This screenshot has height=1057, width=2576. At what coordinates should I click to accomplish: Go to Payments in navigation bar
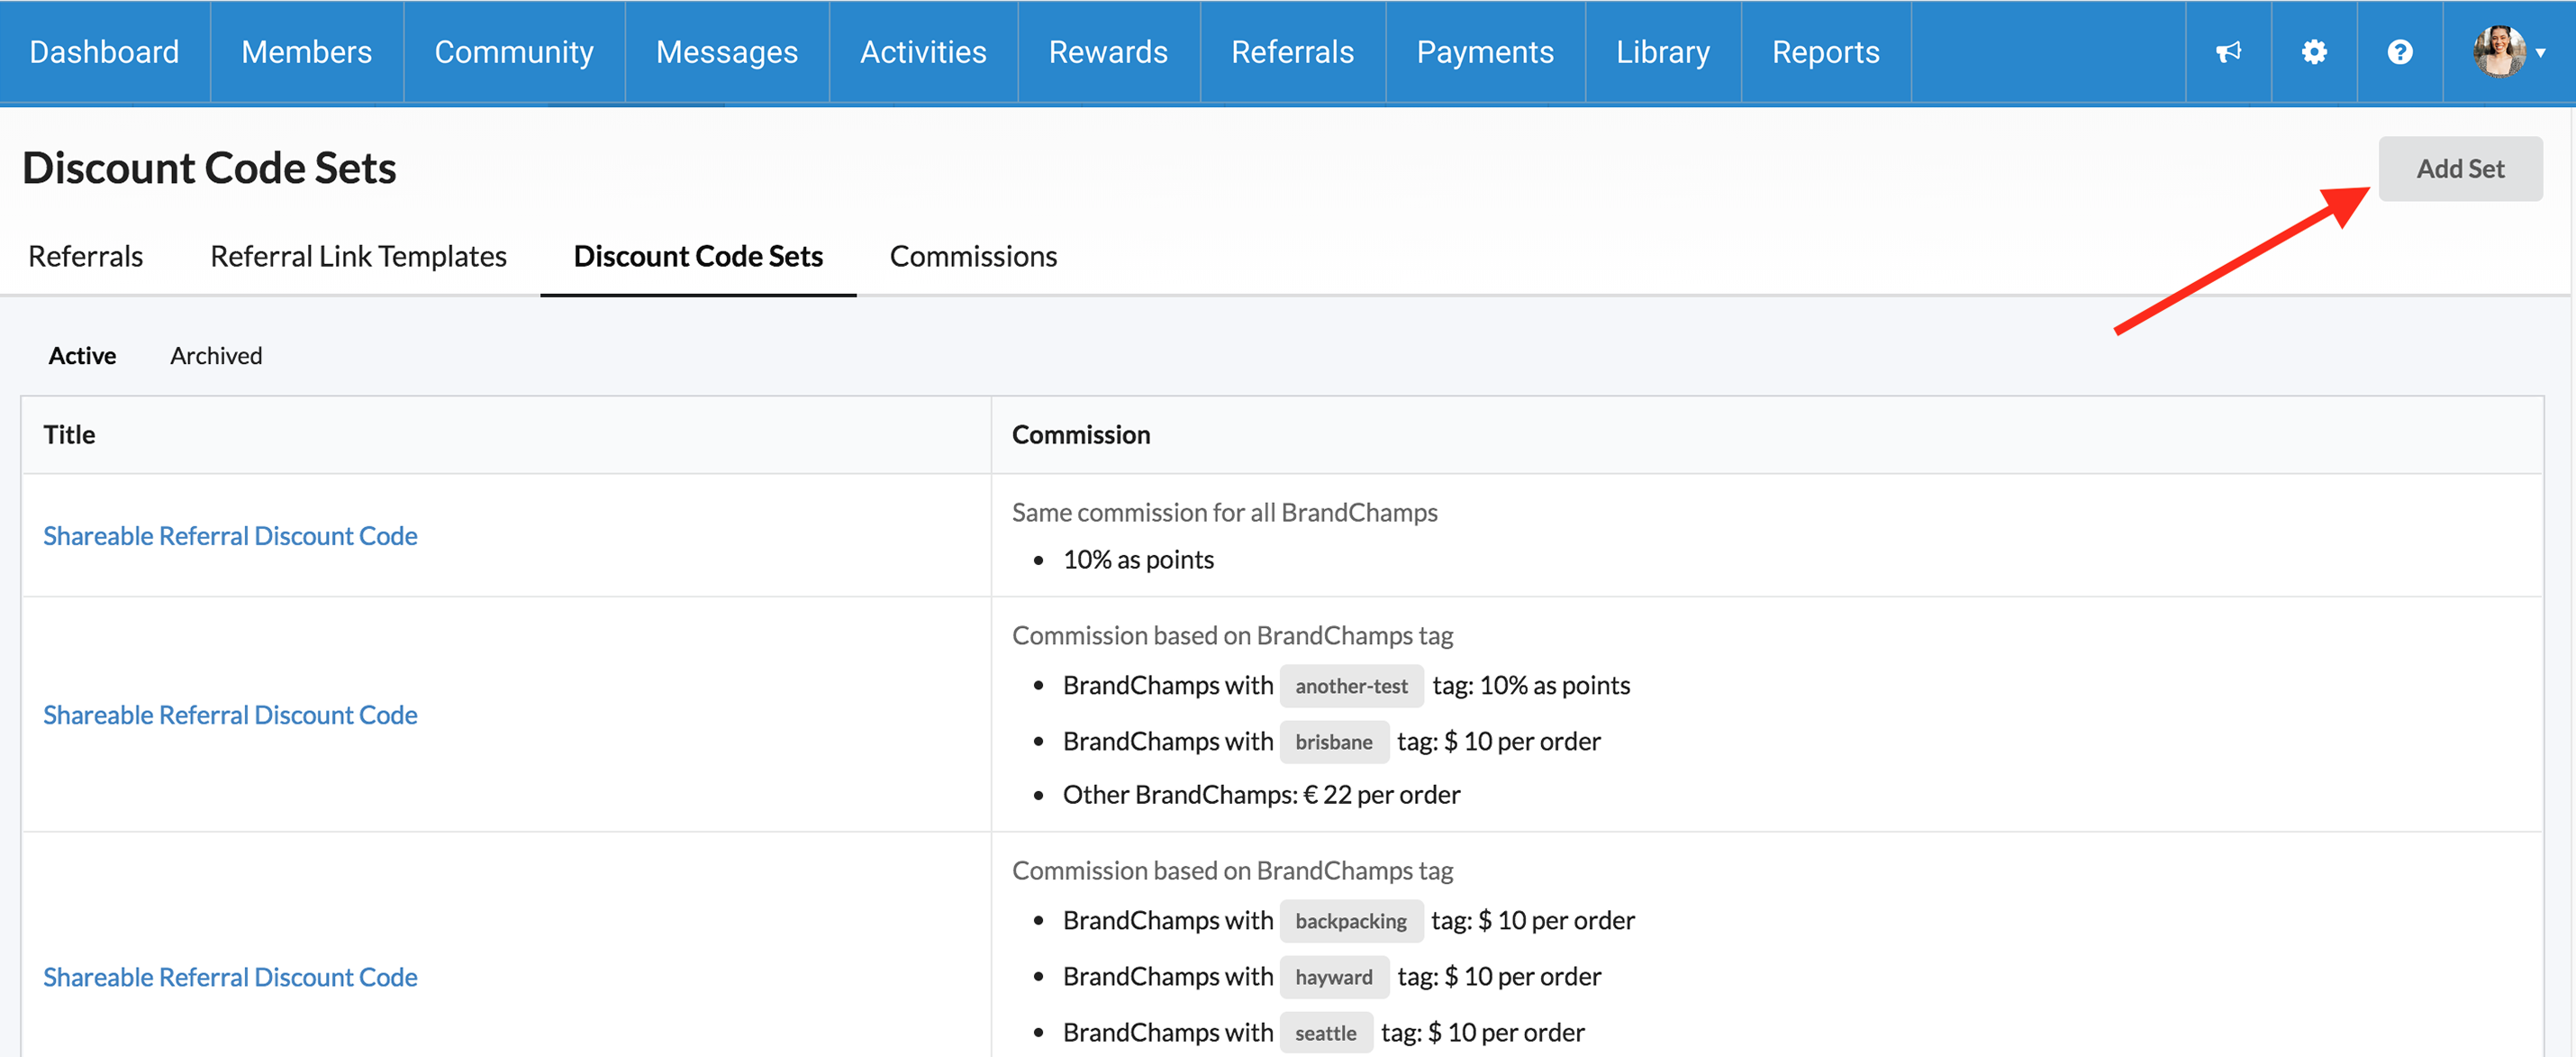click(x=1484, y=52)
